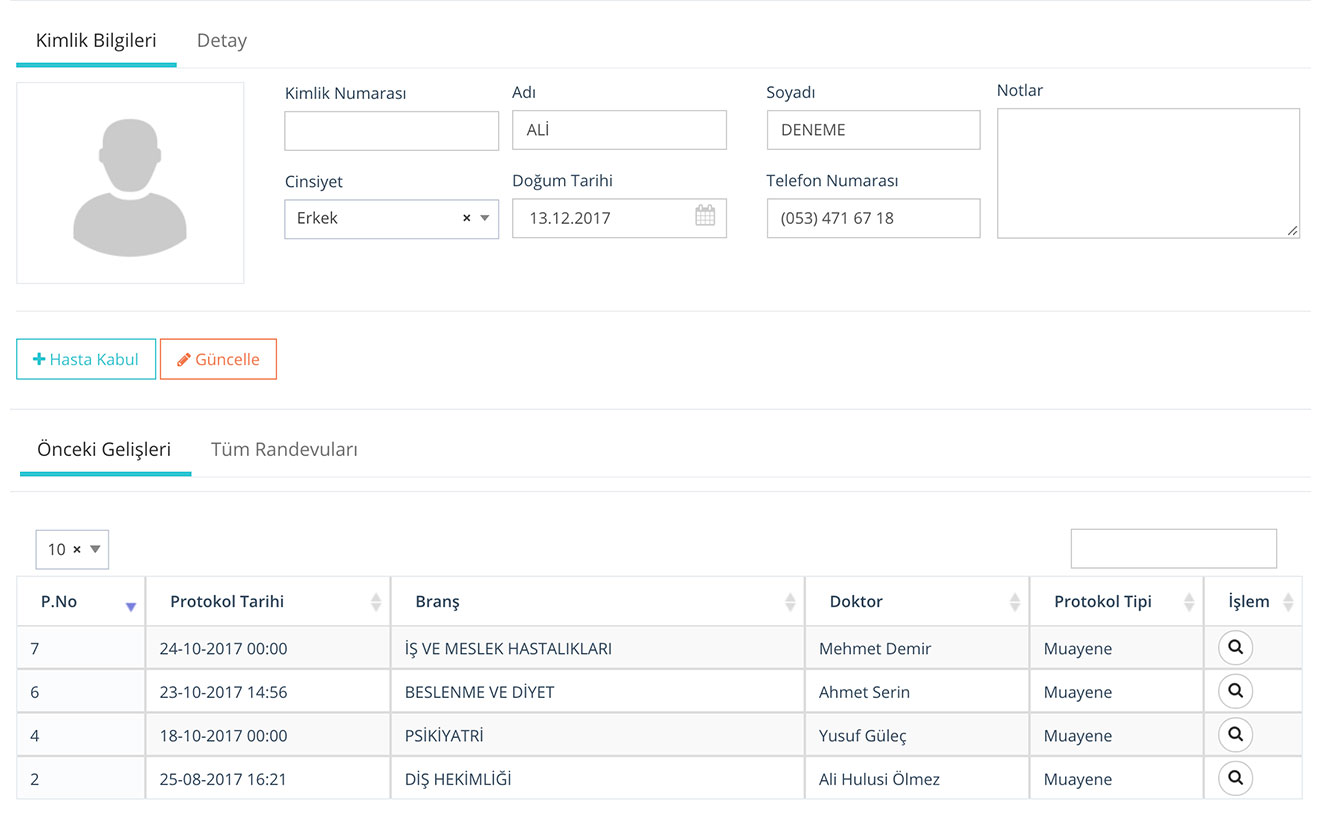Click doctor name Yusuf Güleç
This screenshot has height=825, width=1330.
(x=863, y=736)
